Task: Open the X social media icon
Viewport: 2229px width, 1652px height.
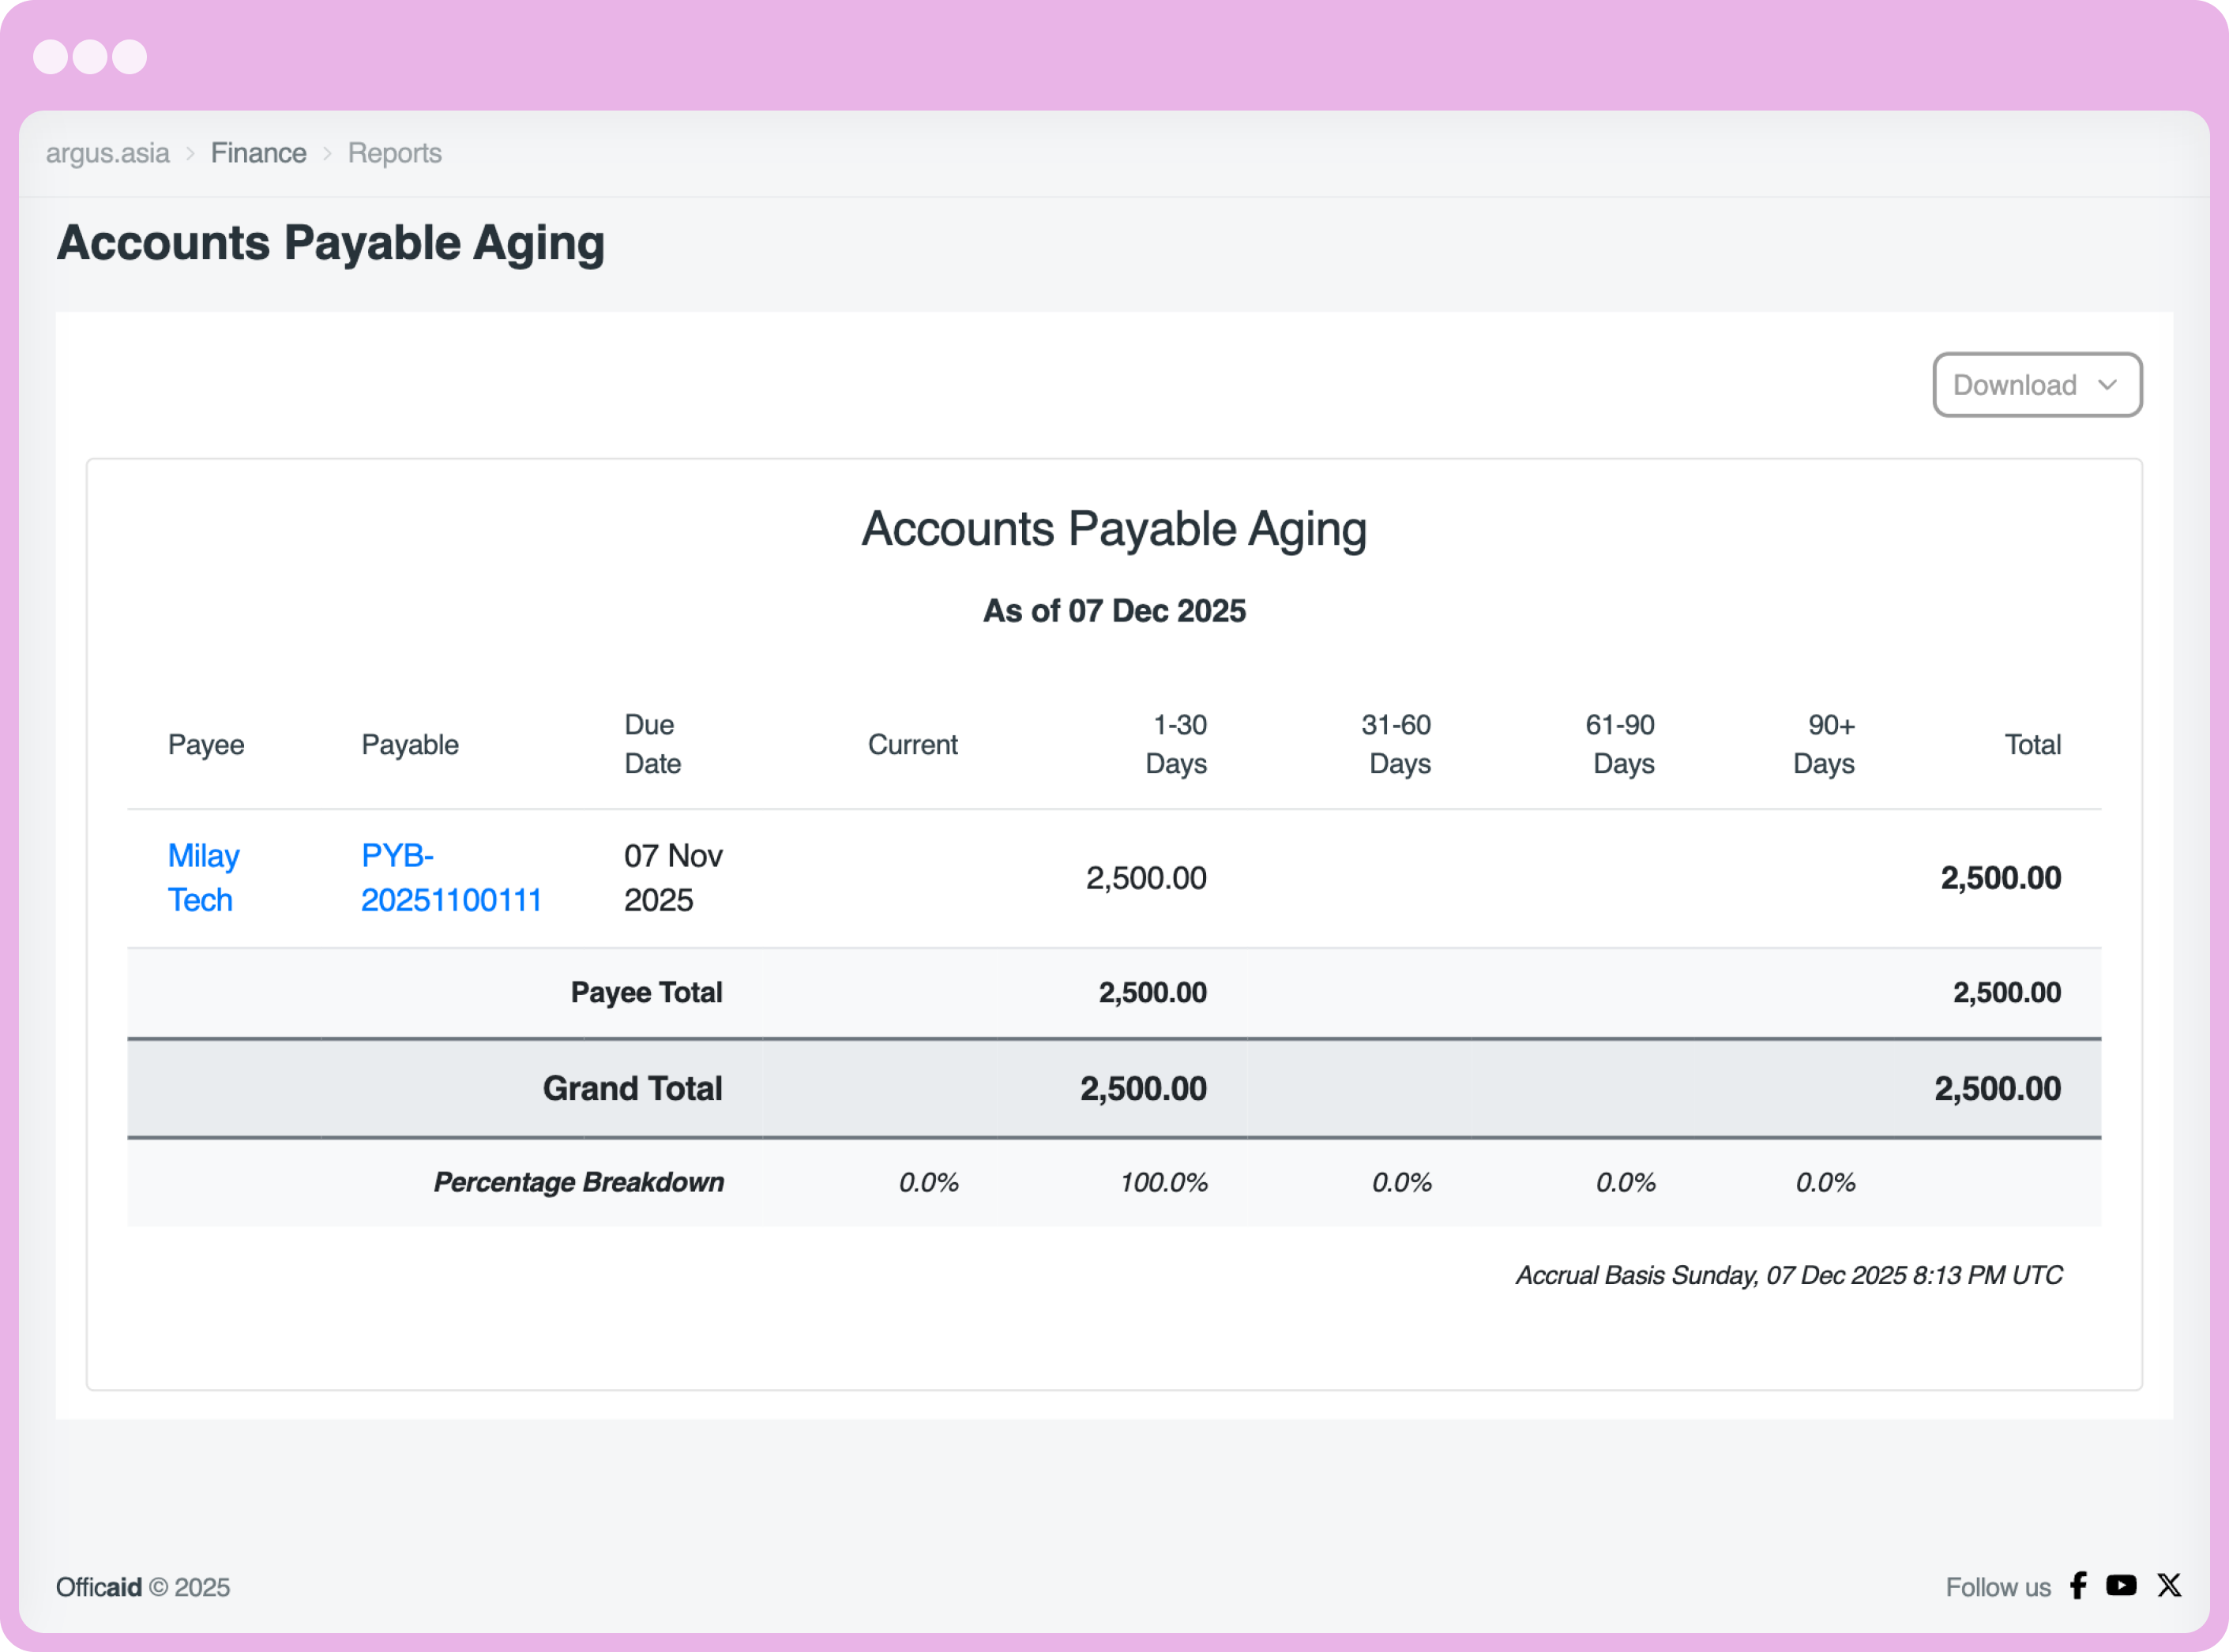Action: tap(2169, 1586)
